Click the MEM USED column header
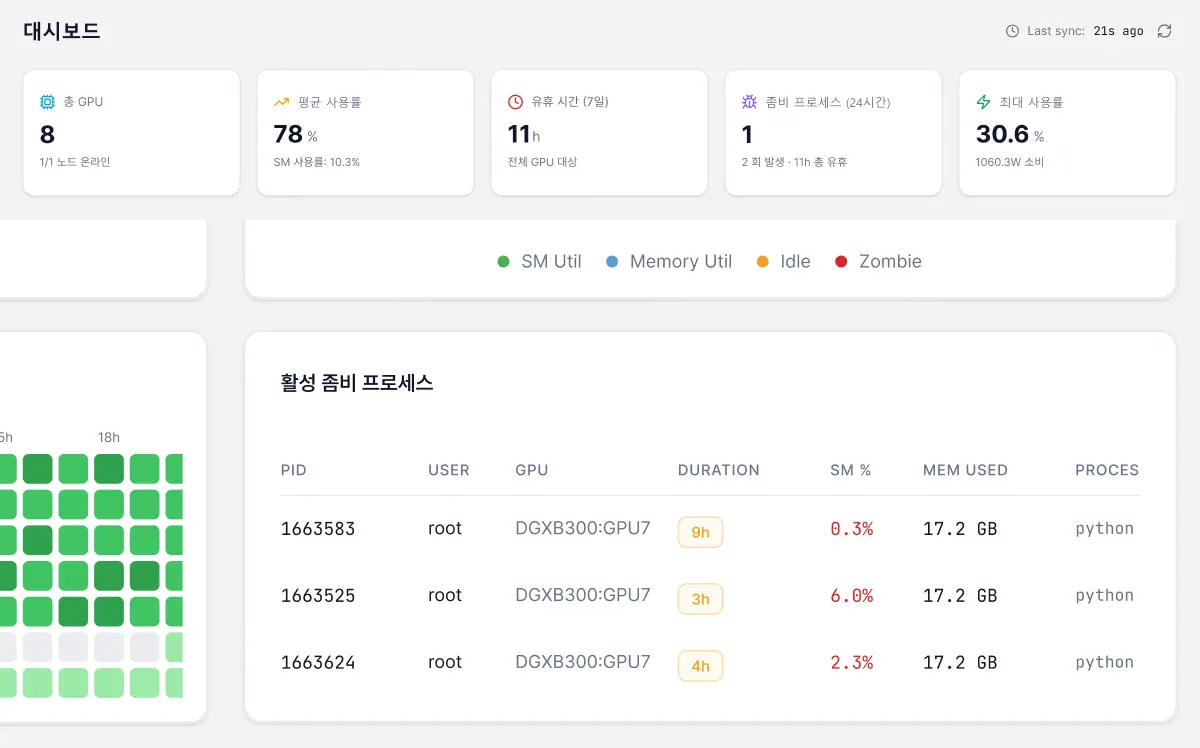Viewport: 1200px width, 748px height. pos(965,470)
